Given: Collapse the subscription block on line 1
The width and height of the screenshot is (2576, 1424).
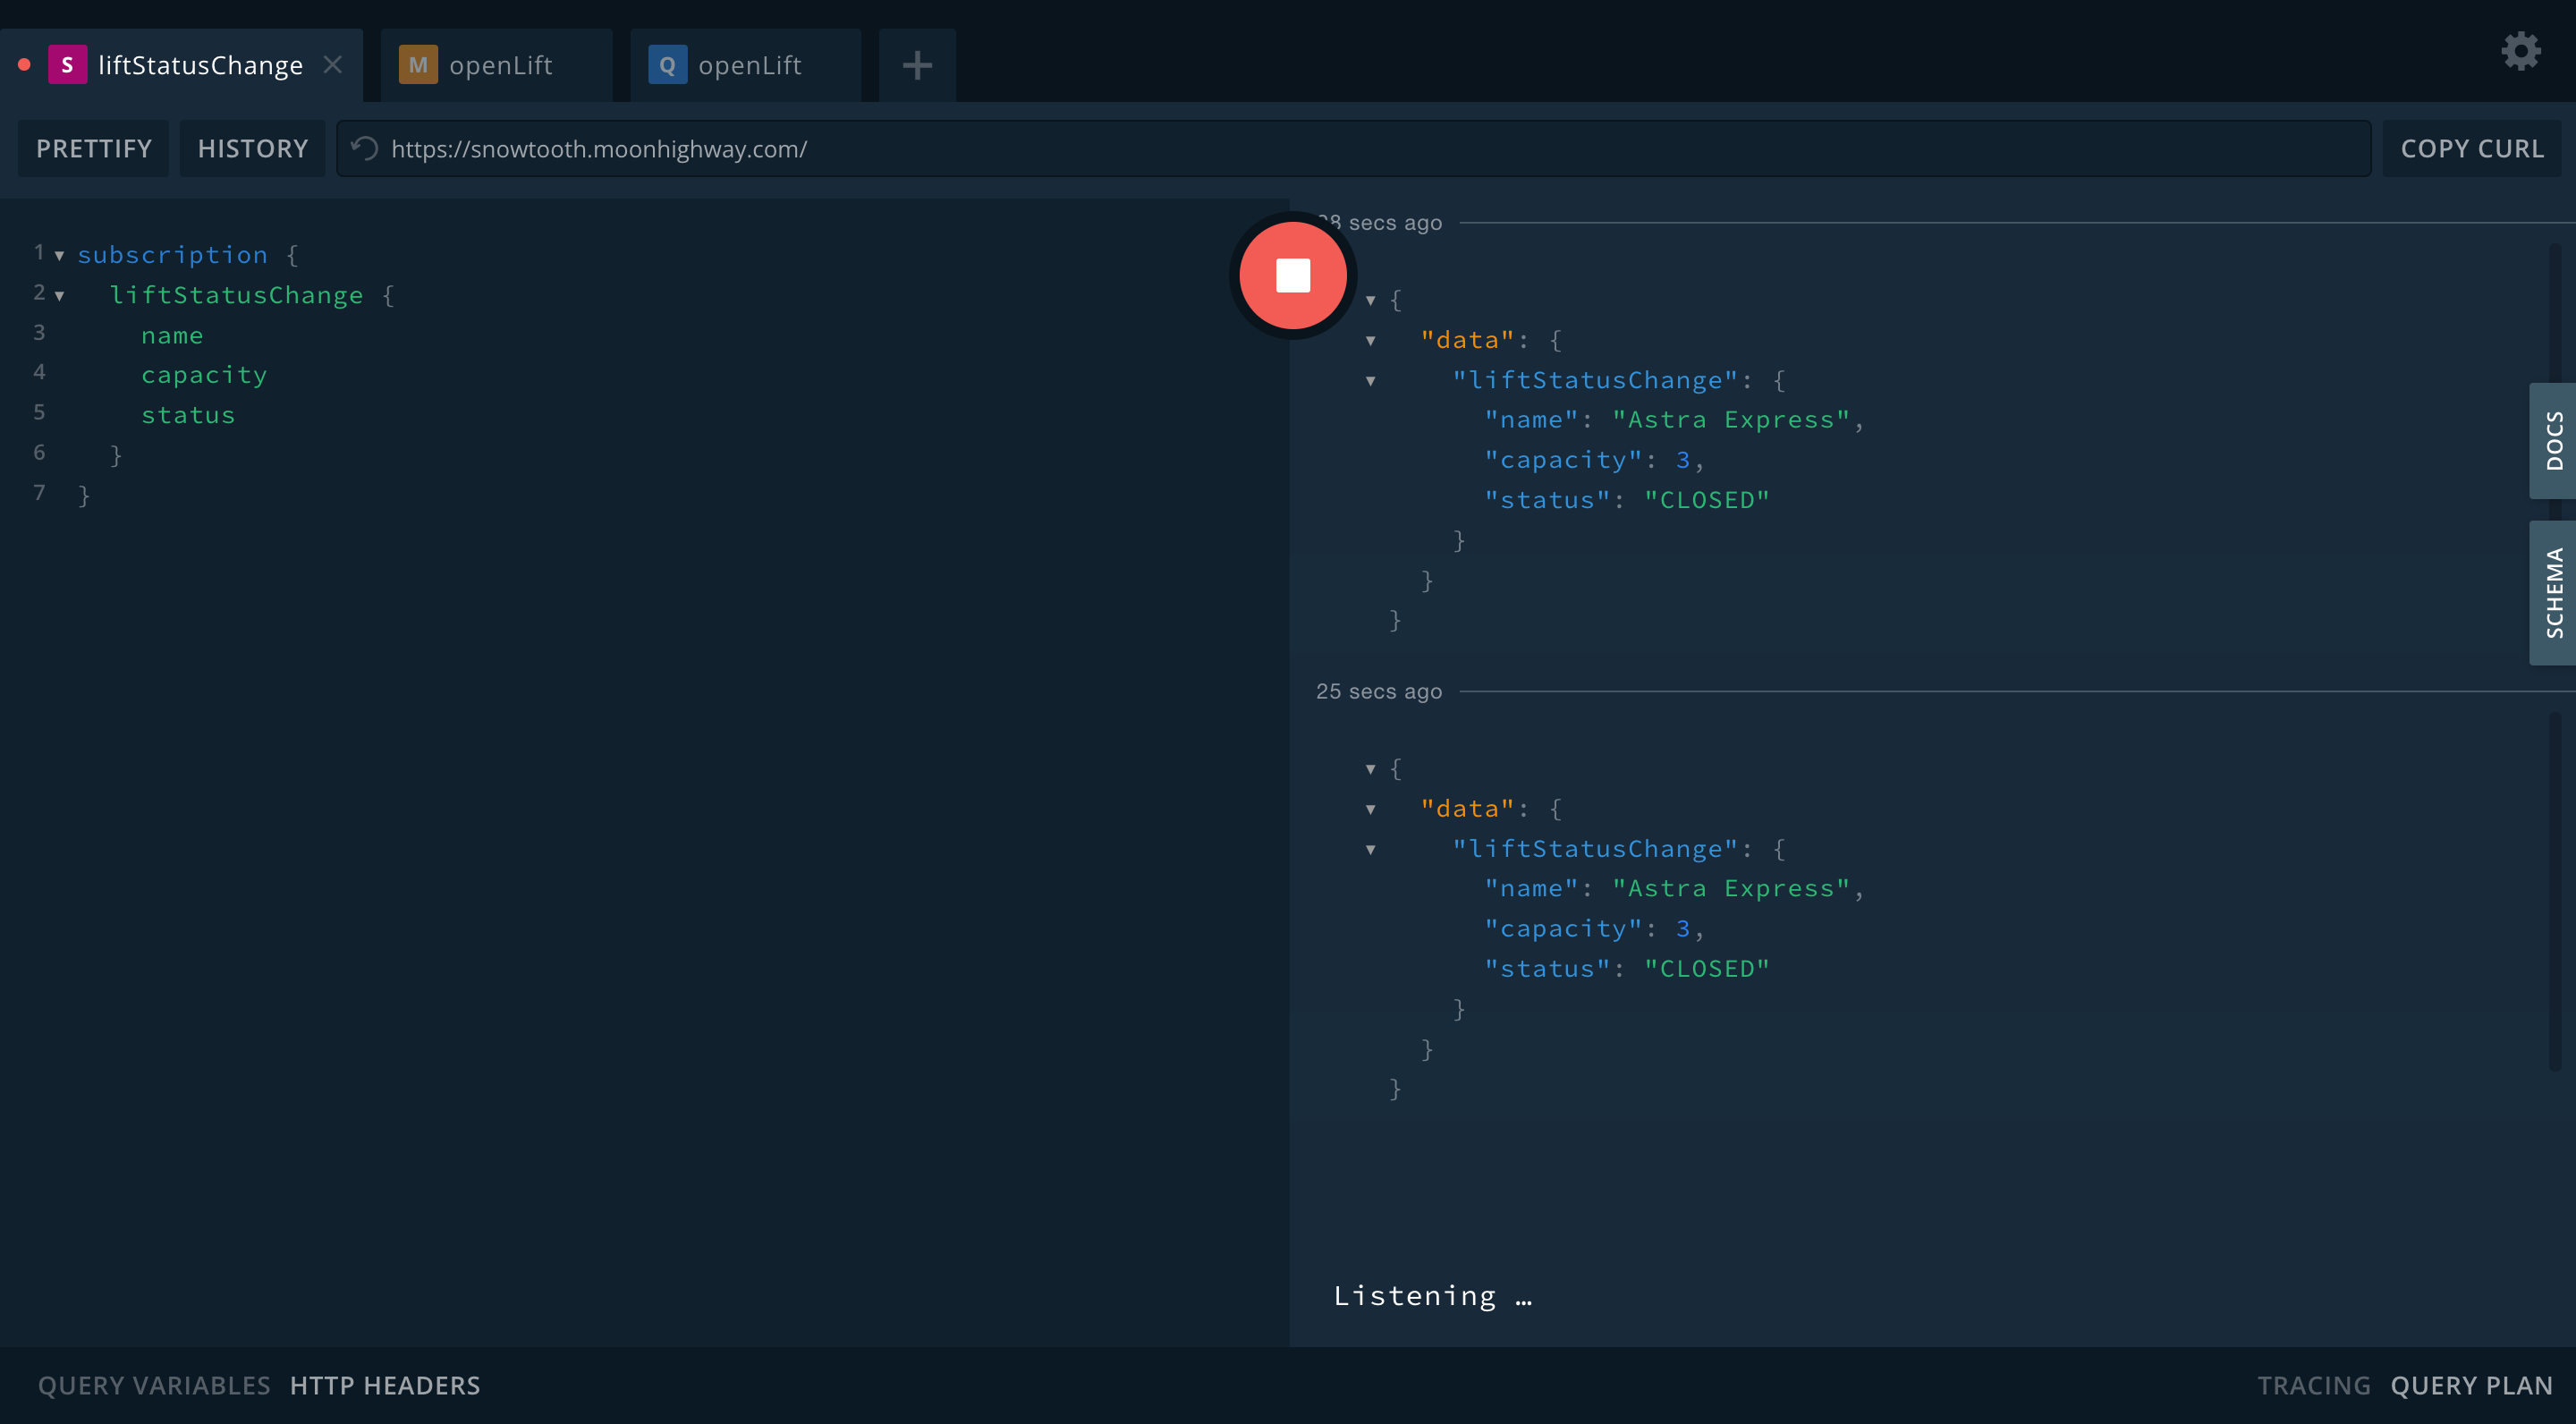Looking at the screenshot, I should click(x=60, y=256).
